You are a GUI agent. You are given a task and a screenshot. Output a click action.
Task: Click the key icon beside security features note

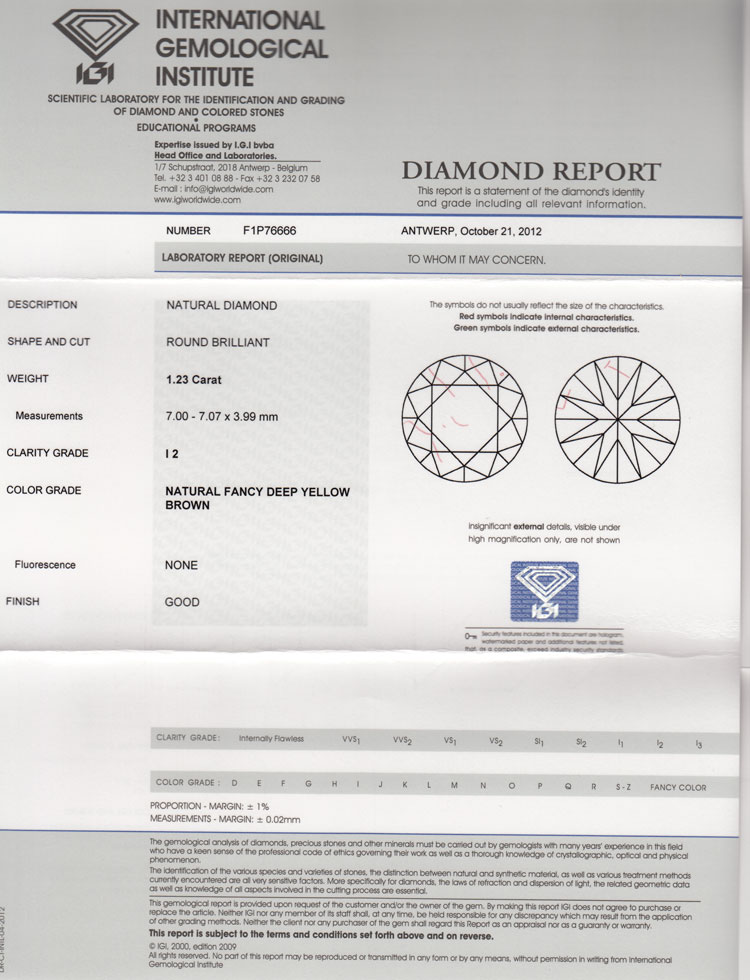(x=471, y=636)
